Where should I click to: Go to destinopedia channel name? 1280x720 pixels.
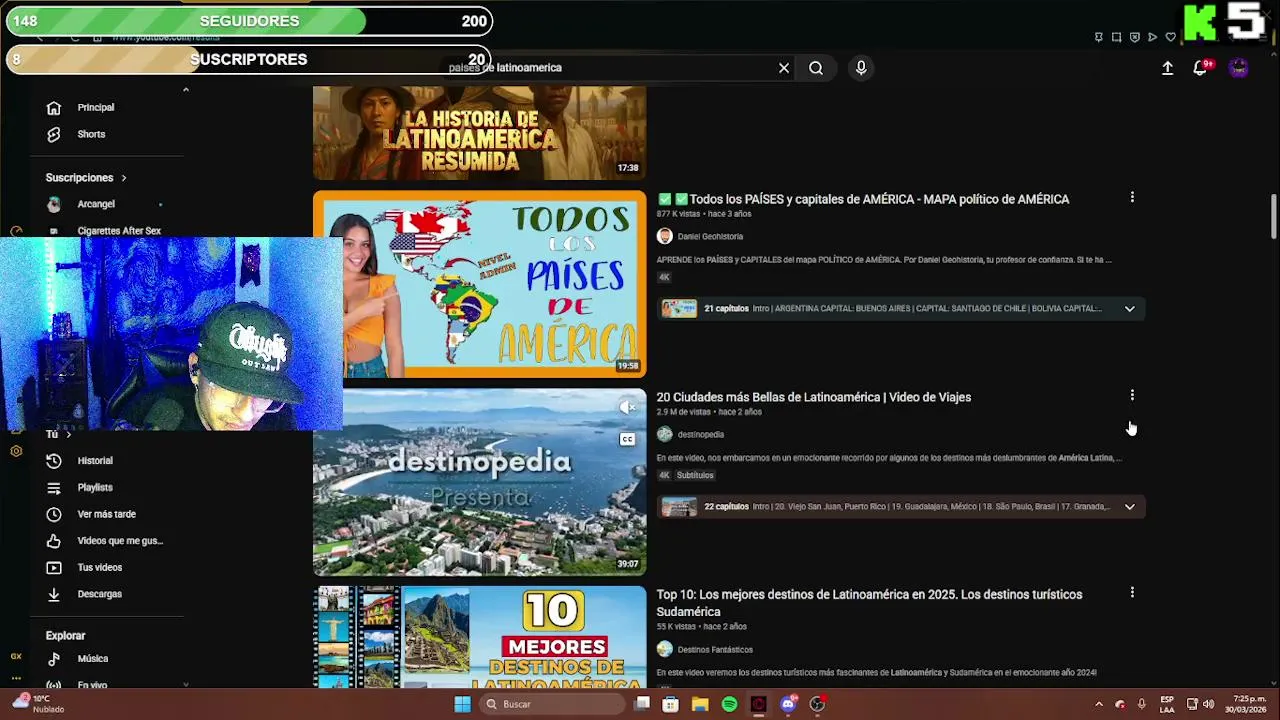[x=701, y=435]
